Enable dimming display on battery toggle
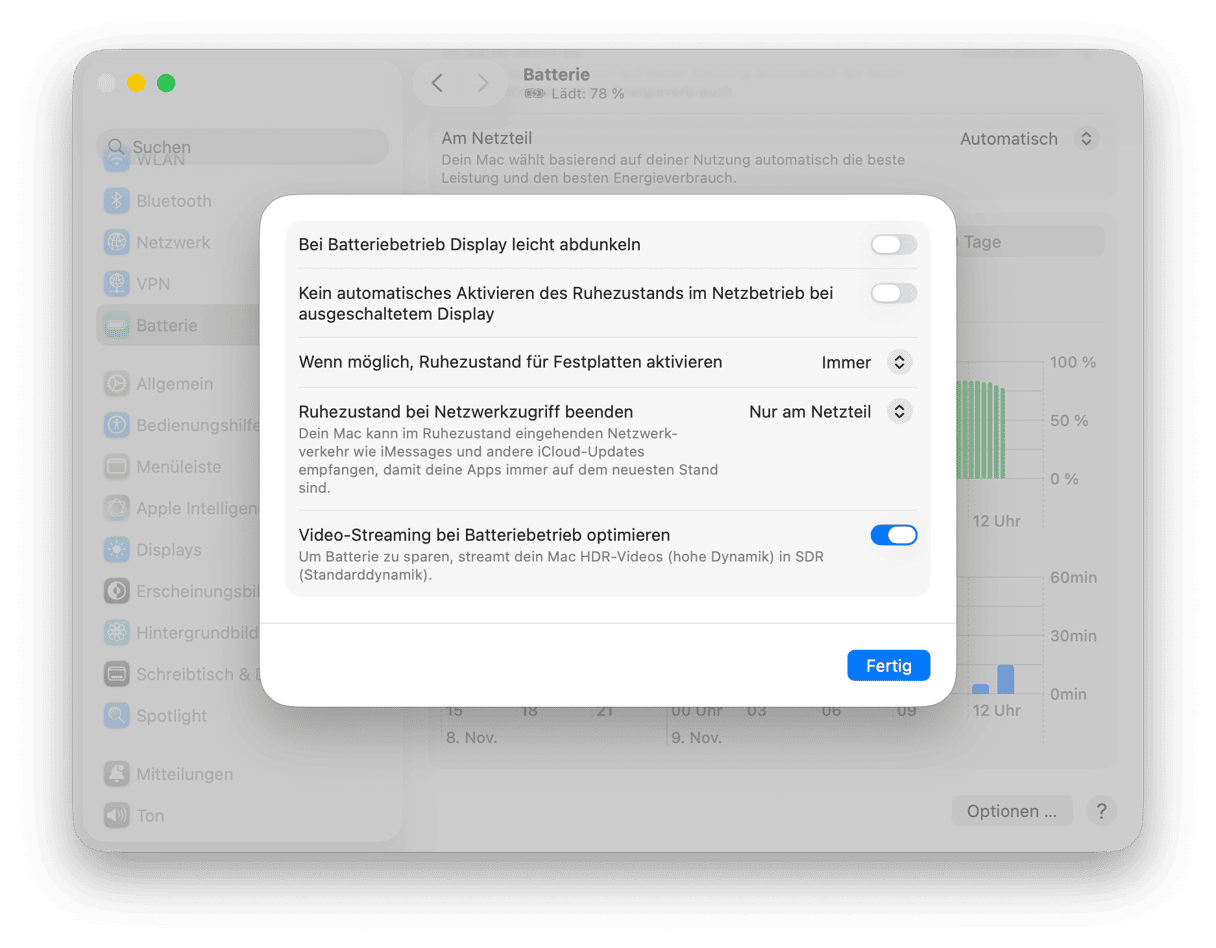 [893, 245]
